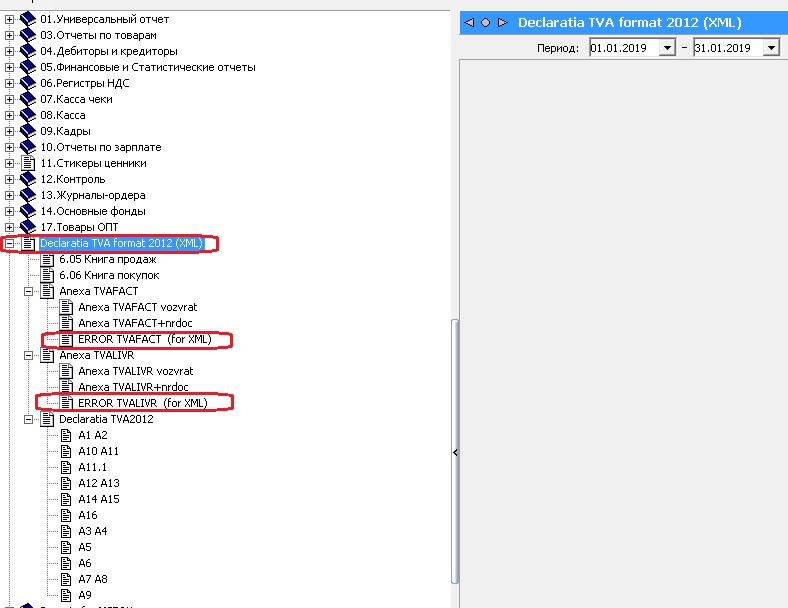Image resolution: width=788 pixels, height=608 pixels.
Task: Click the document icon of Anexa TVAFACT vozvrat
Action: pyautogui.click(x=66, y=307)
